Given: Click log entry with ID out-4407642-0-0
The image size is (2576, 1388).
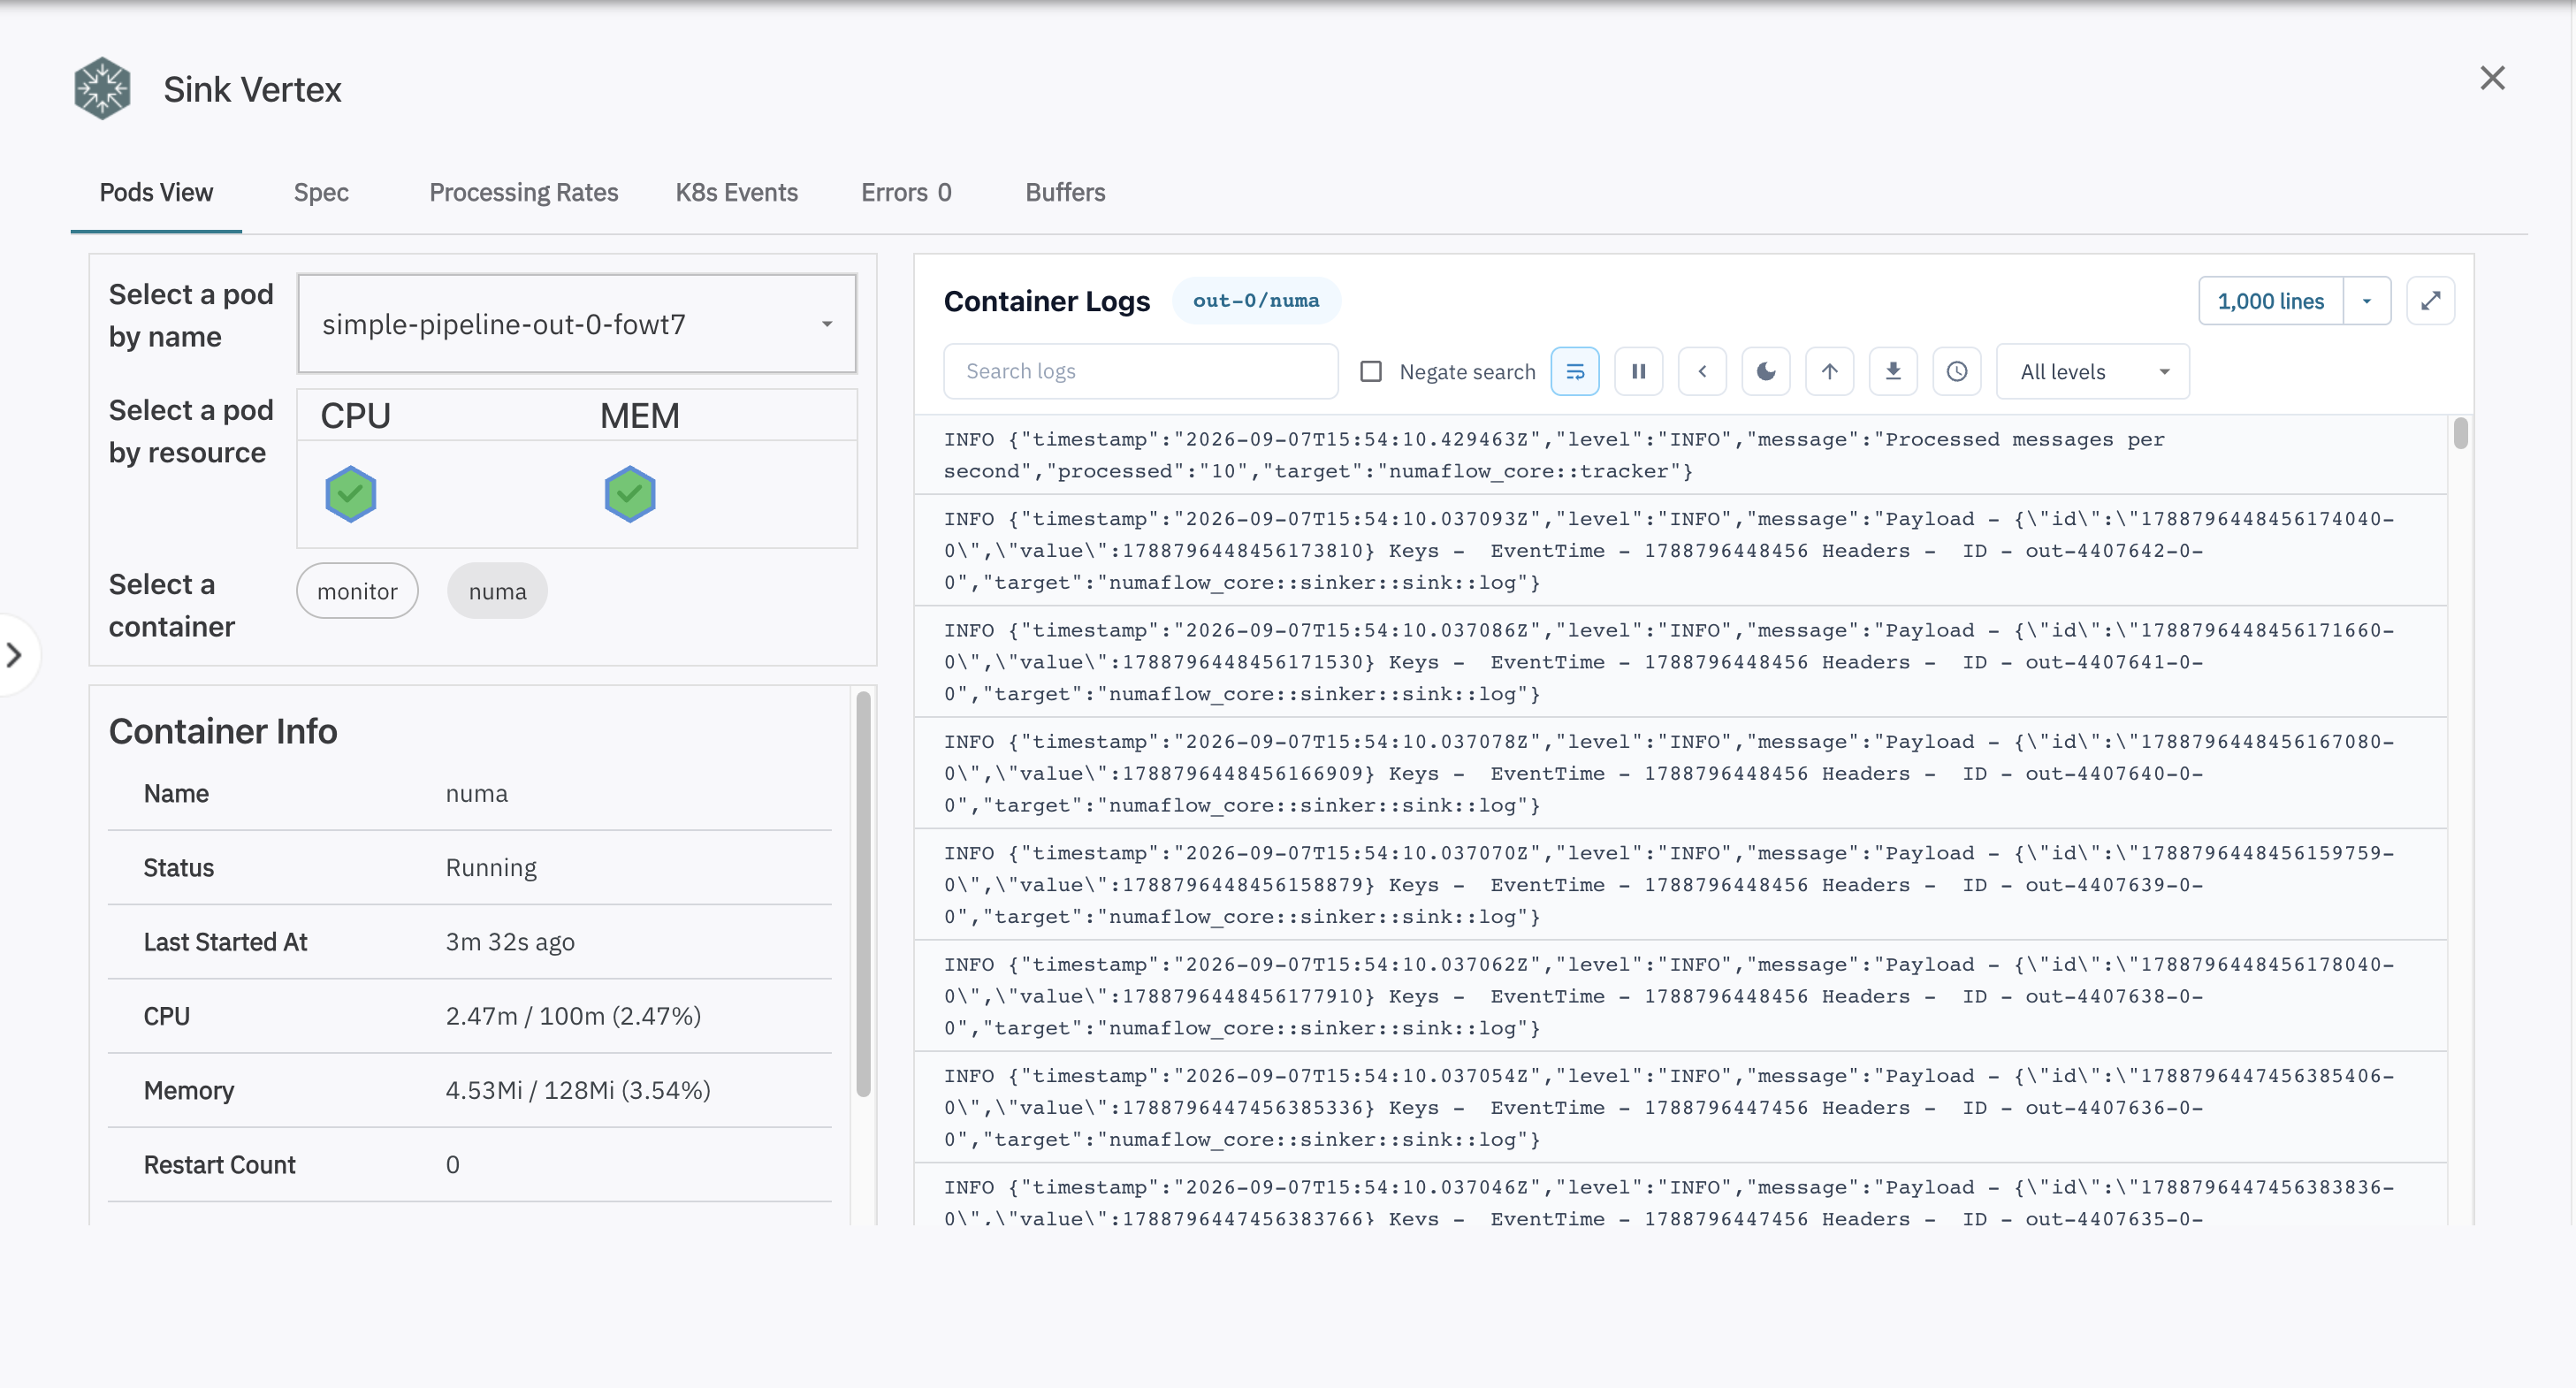Looking at the screenshot, I should [1680, 550].
